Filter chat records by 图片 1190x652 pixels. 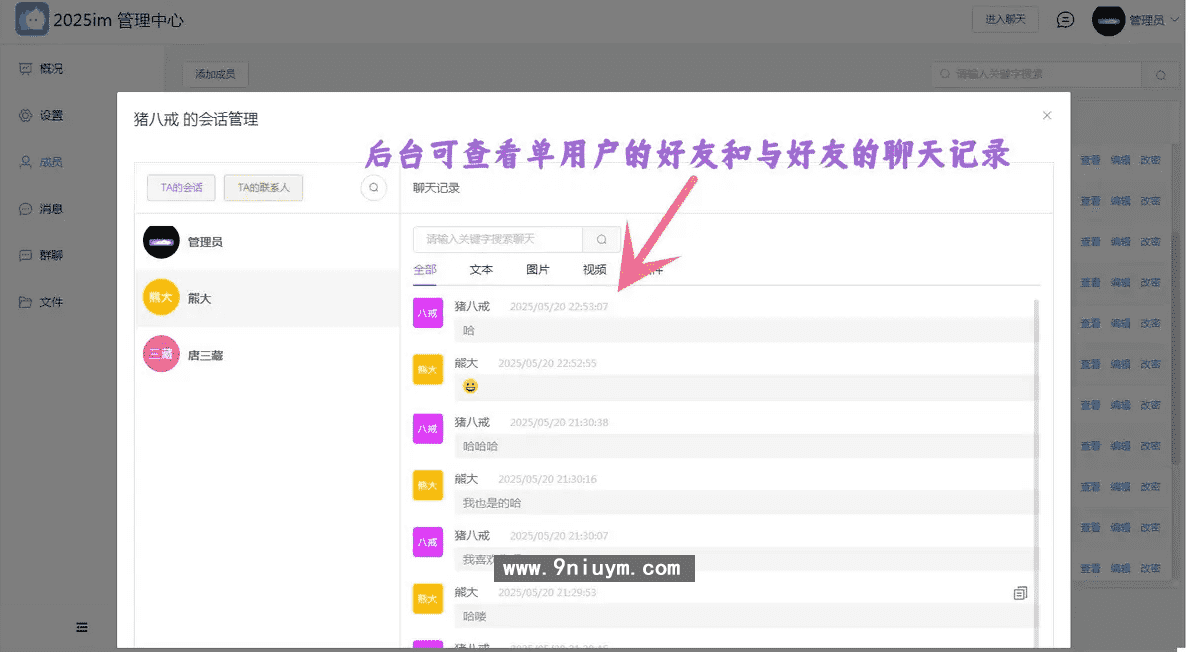coord(537,269)
